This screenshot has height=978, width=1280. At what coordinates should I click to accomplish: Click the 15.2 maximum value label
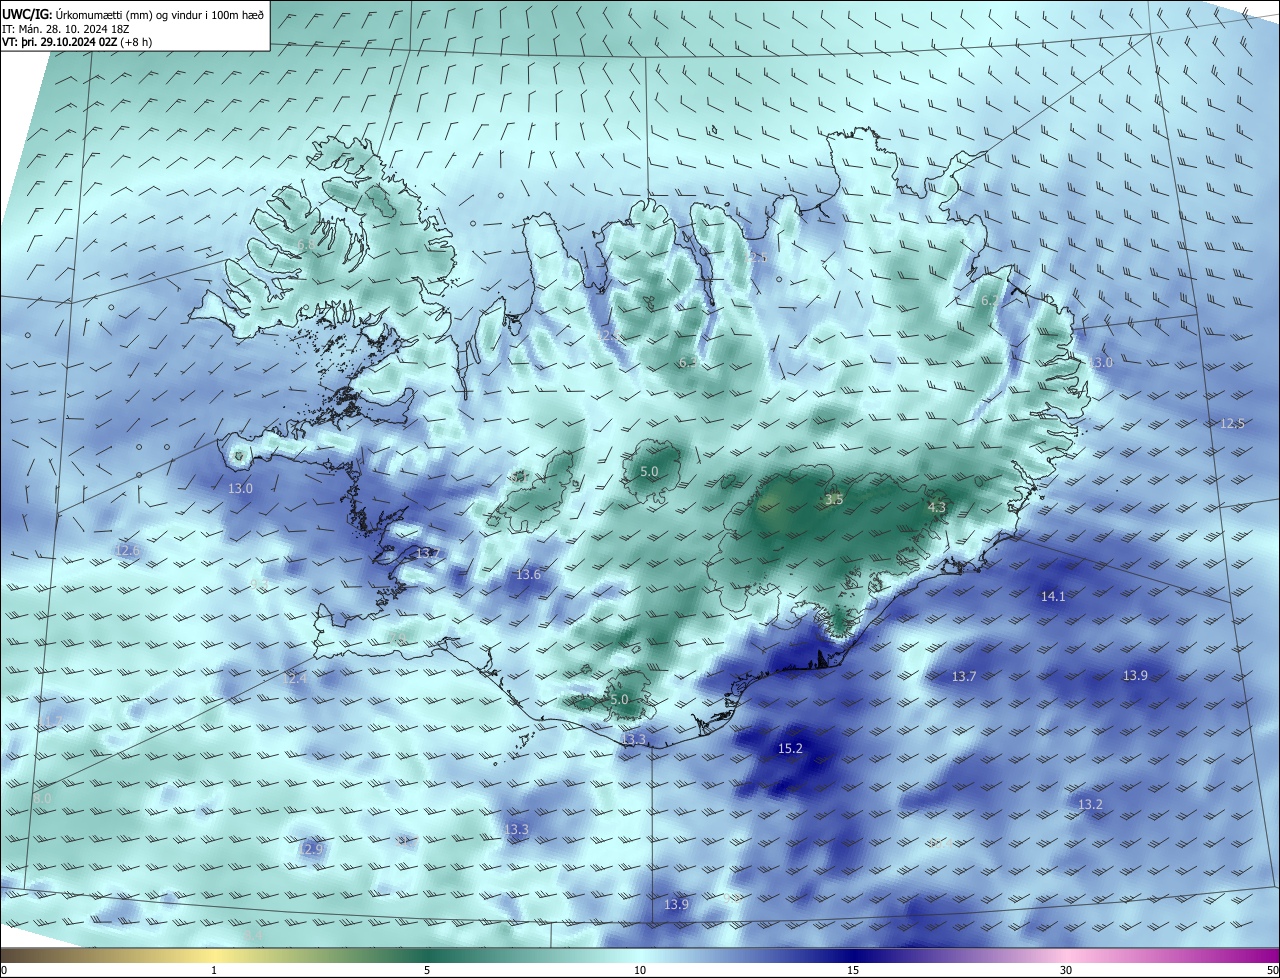790,748
